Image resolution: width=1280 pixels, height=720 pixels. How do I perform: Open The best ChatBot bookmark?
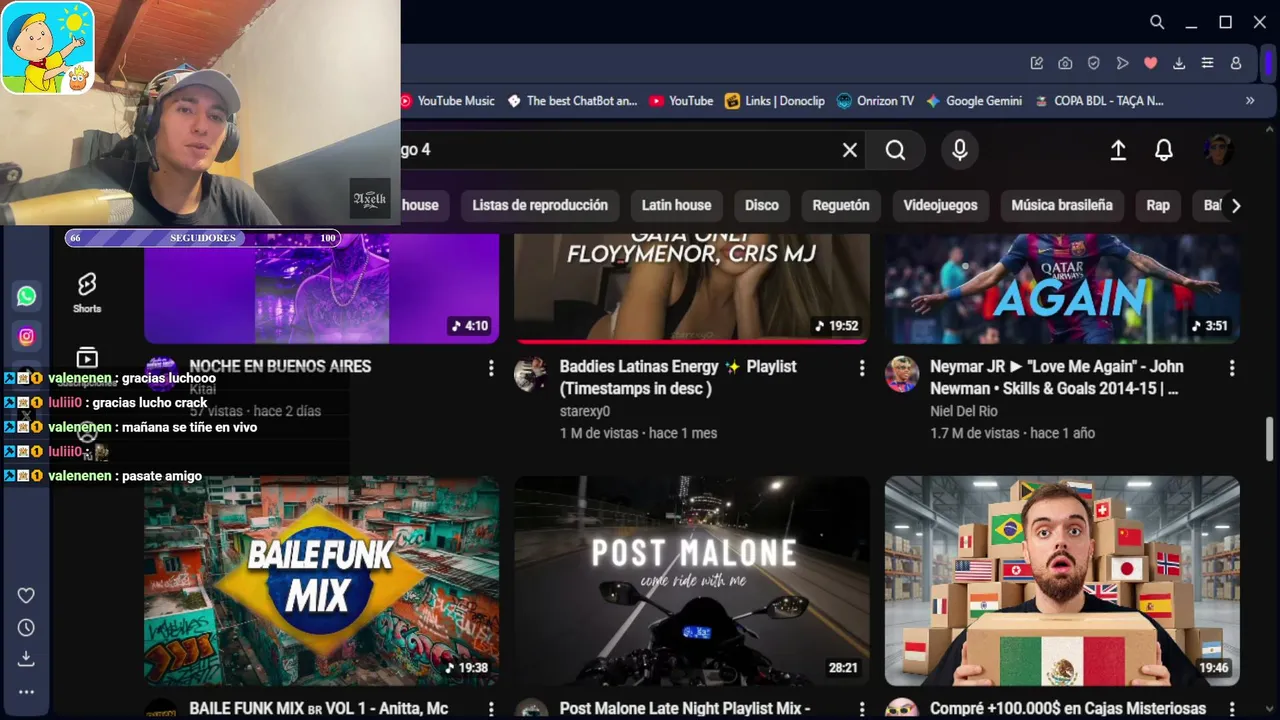point(572,101)
